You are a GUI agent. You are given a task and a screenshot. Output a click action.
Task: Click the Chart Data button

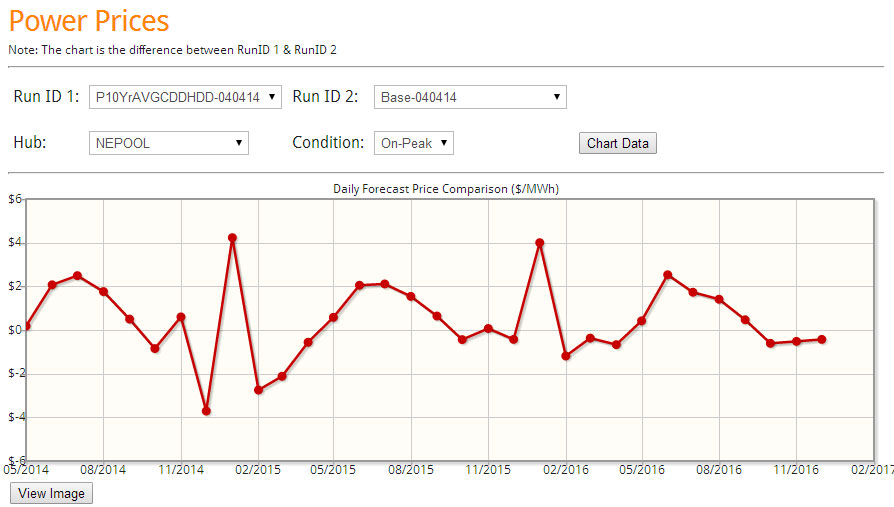(x=617, y=143)
